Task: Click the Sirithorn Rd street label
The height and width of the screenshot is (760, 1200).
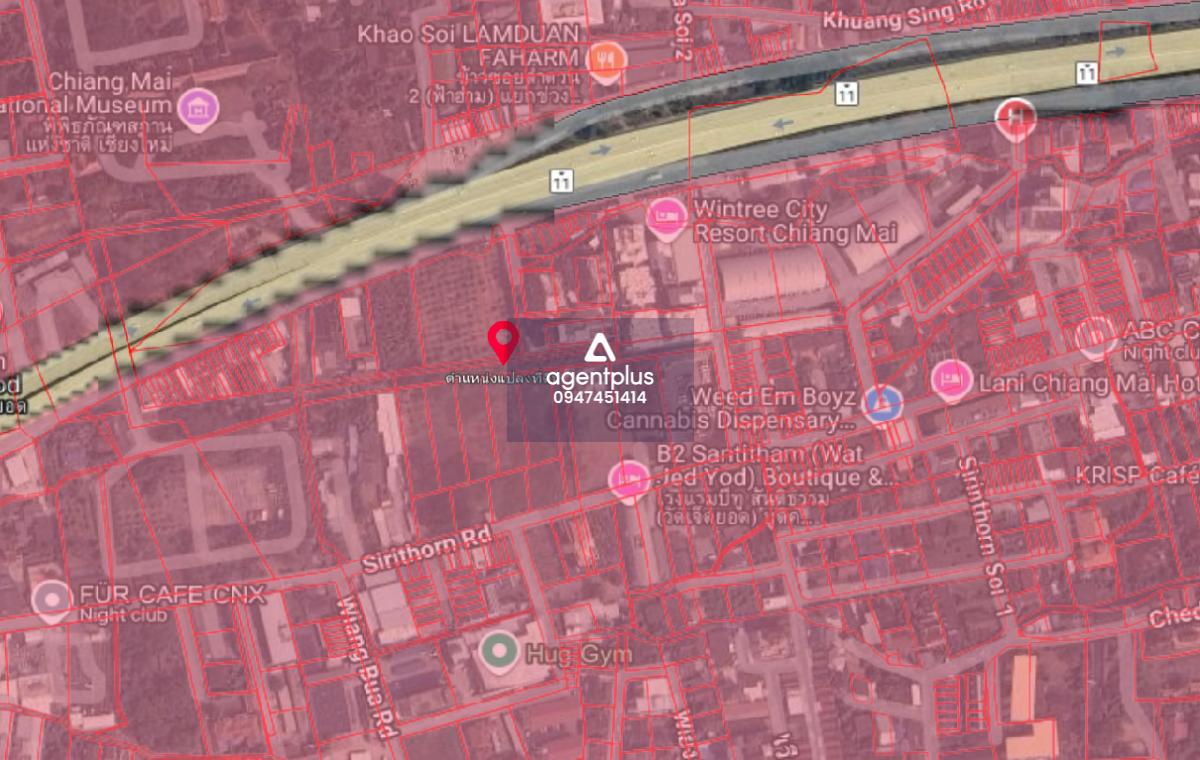Action: tap(427, 547)
